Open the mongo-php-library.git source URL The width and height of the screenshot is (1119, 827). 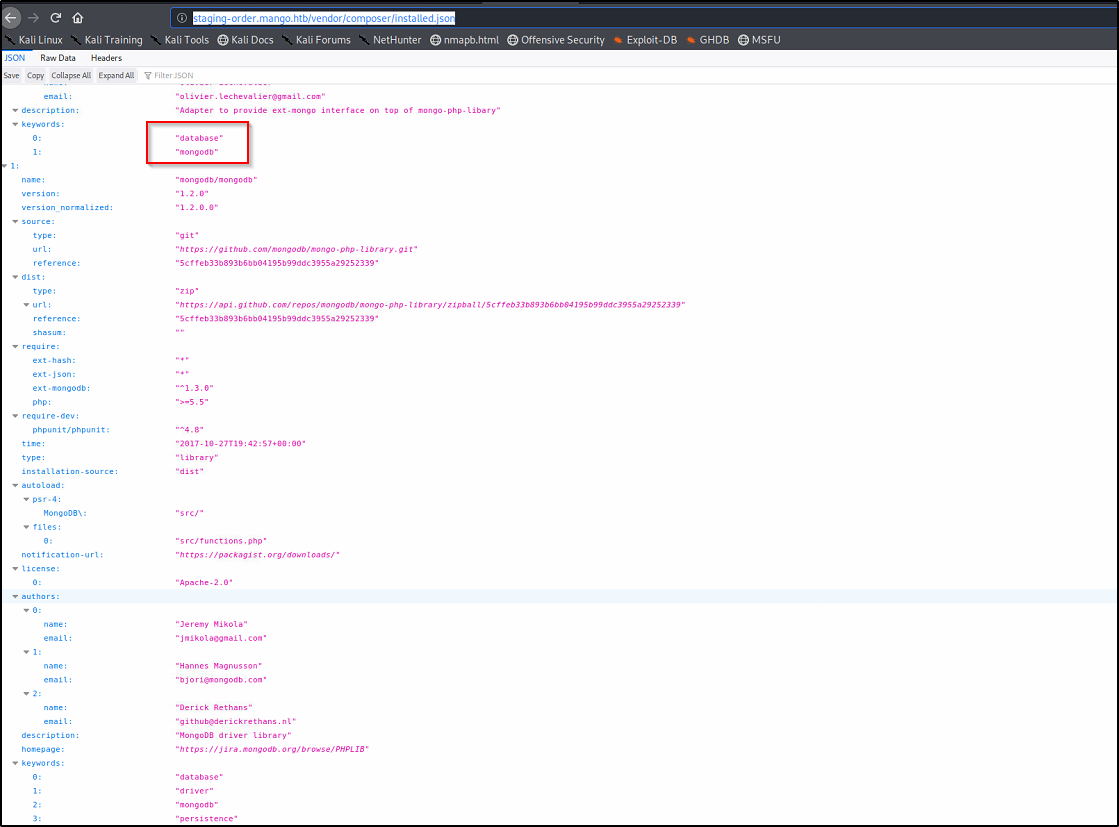coord(297,250)
